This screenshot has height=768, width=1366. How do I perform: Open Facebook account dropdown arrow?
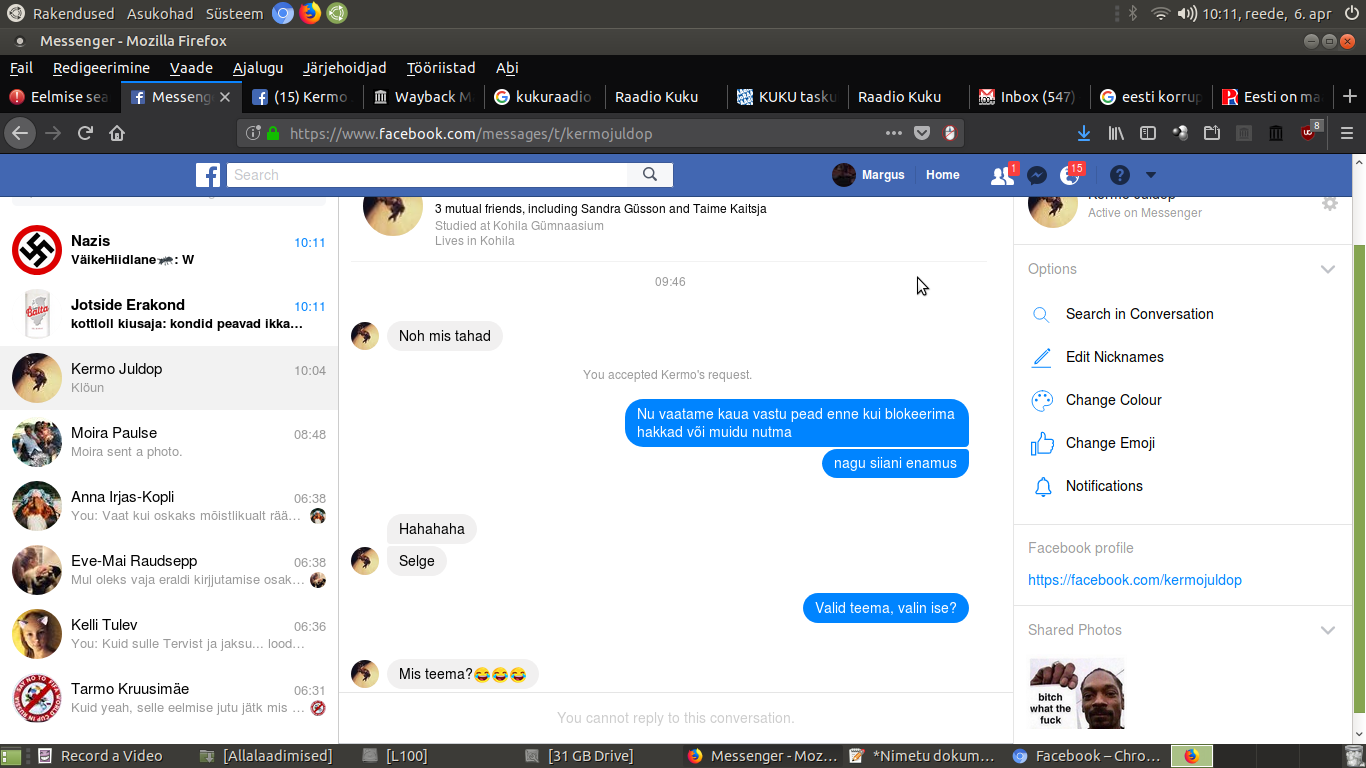(x=1150, y=175)
